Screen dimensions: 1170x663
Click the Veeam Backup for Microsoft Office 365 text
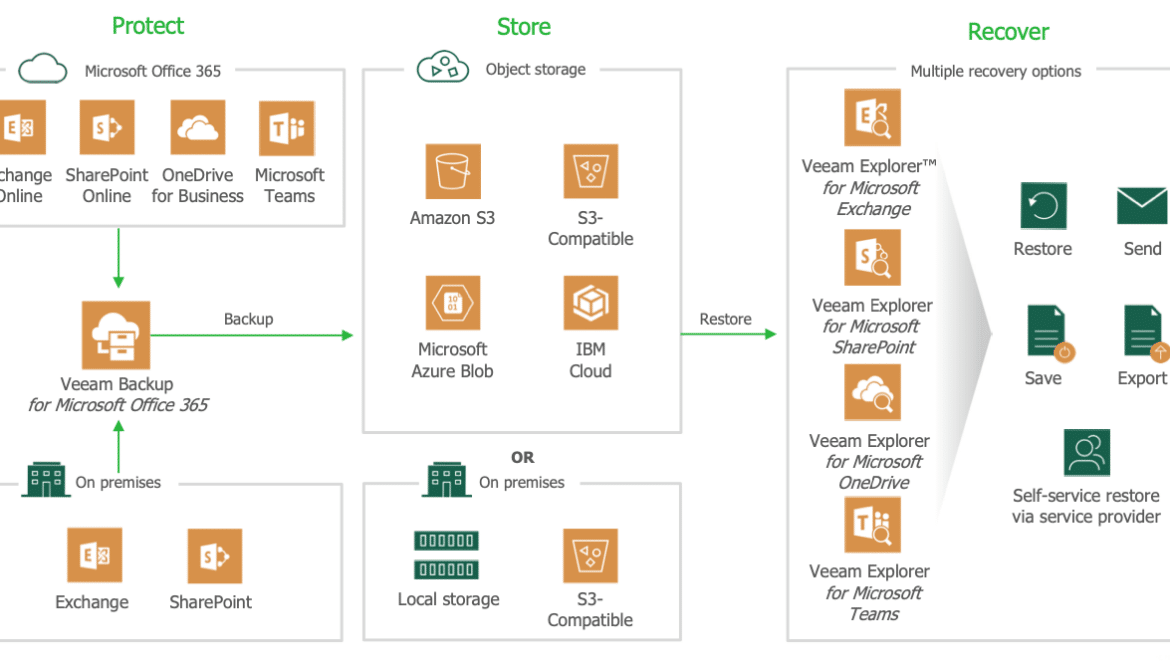click(x=117, y=395)
